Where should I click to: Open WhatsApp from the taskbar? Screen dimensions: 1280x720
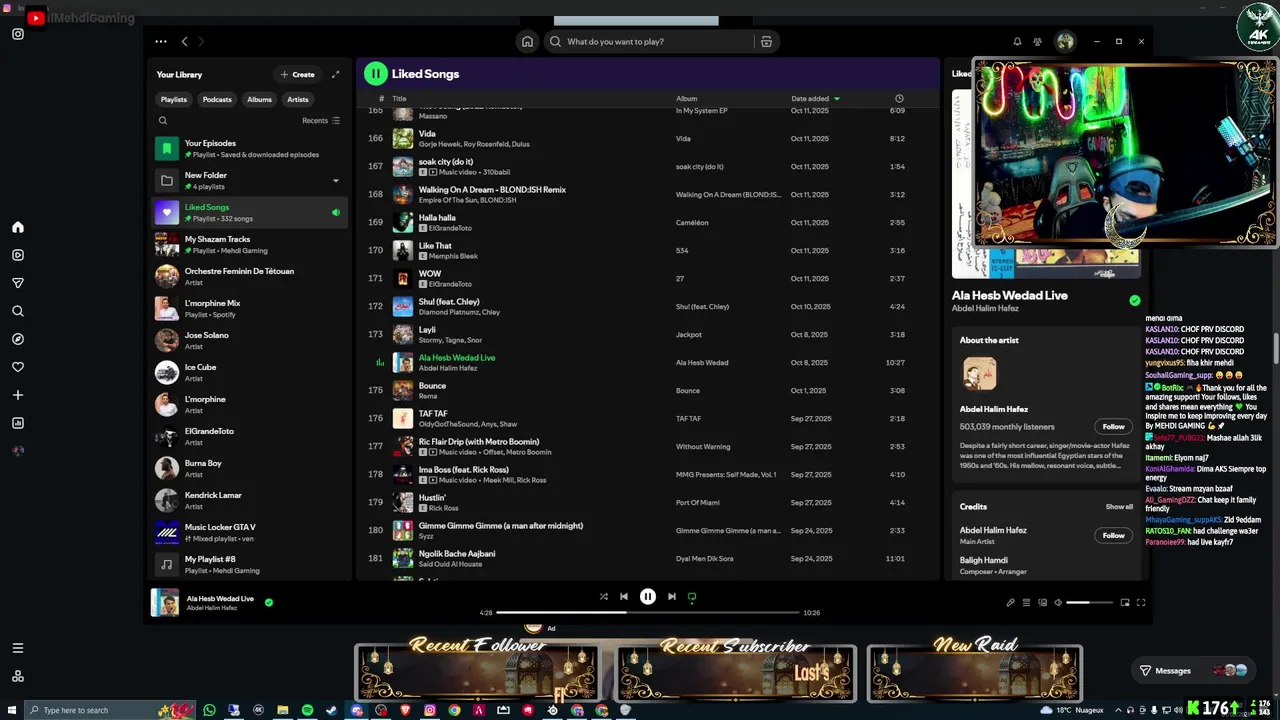tap(209, 710)
